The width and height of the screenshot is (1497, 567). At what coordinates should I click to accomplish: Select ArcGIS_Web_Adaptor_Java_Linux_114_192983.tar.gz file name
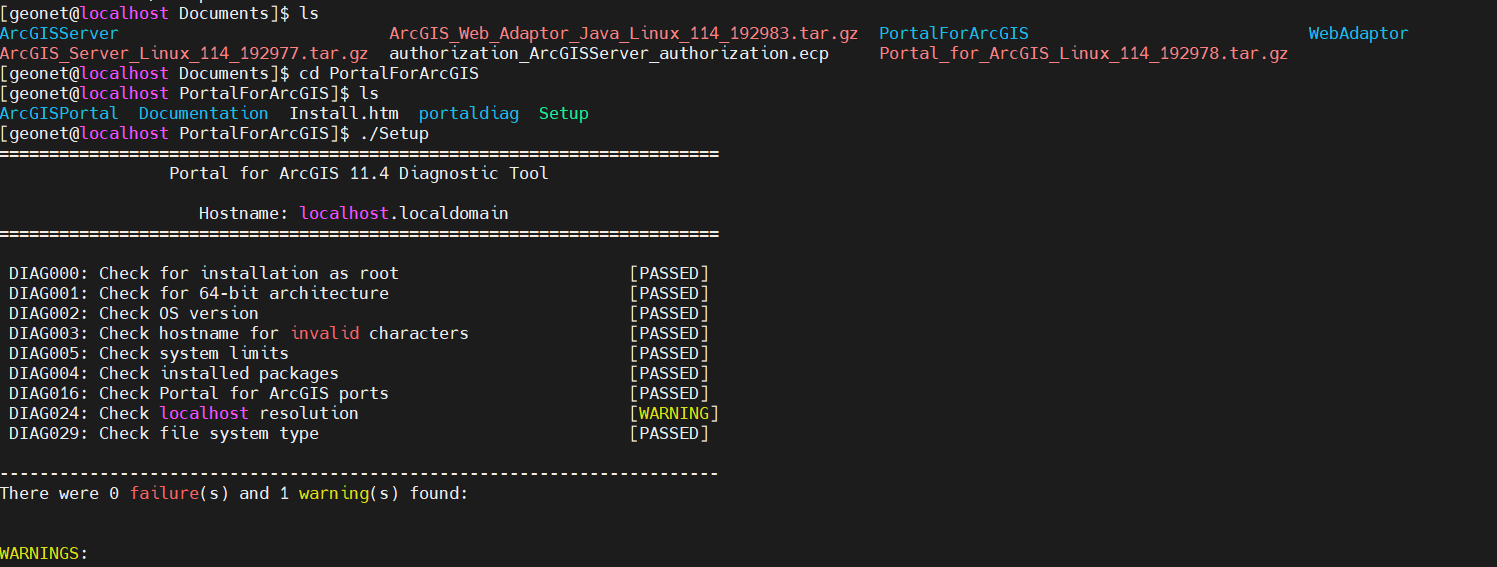(624, 34)
